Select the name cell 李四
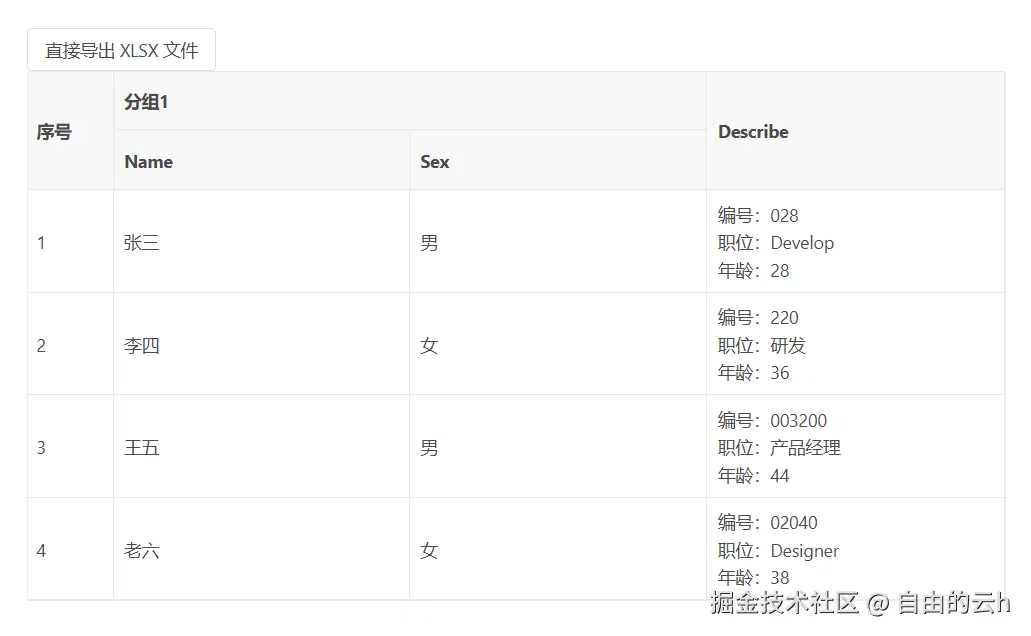This screenshot has height=636, width=1031. coord(262,345)
